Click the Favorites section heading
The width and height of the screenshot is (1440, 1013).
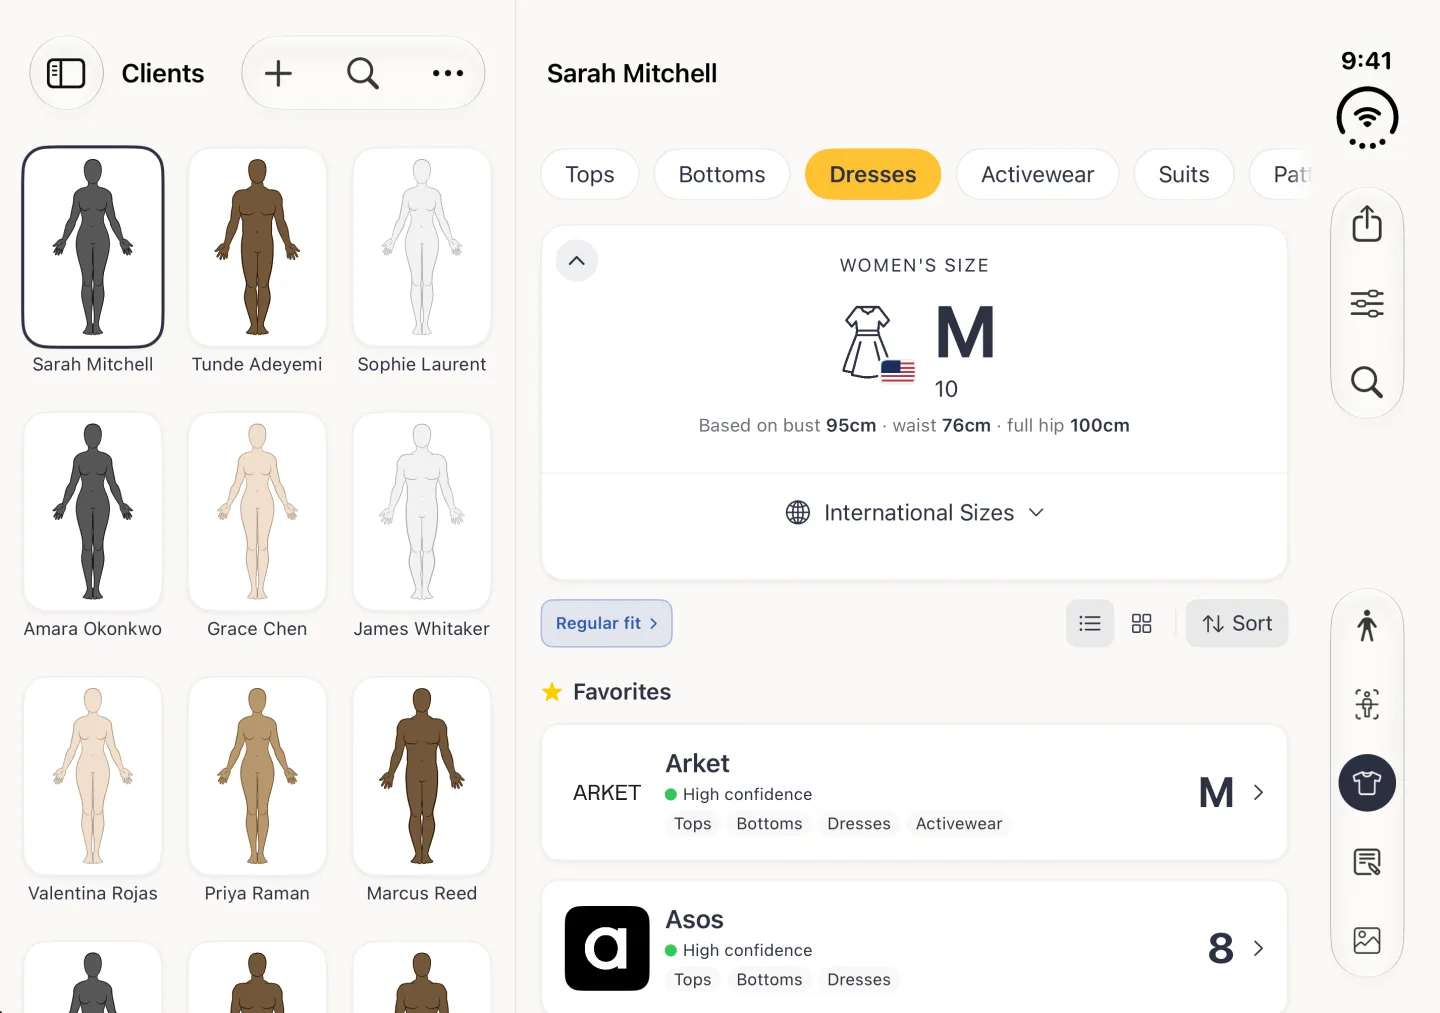click(622, 692)
